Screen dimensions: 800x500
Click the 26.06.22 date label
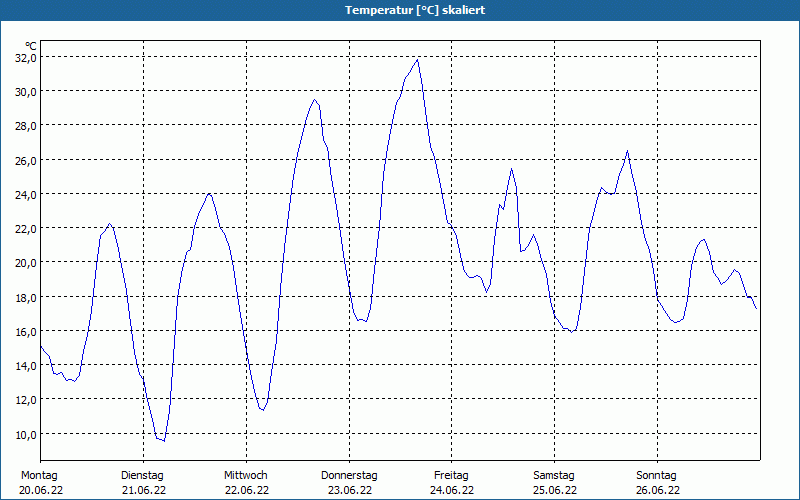[657, 490]
